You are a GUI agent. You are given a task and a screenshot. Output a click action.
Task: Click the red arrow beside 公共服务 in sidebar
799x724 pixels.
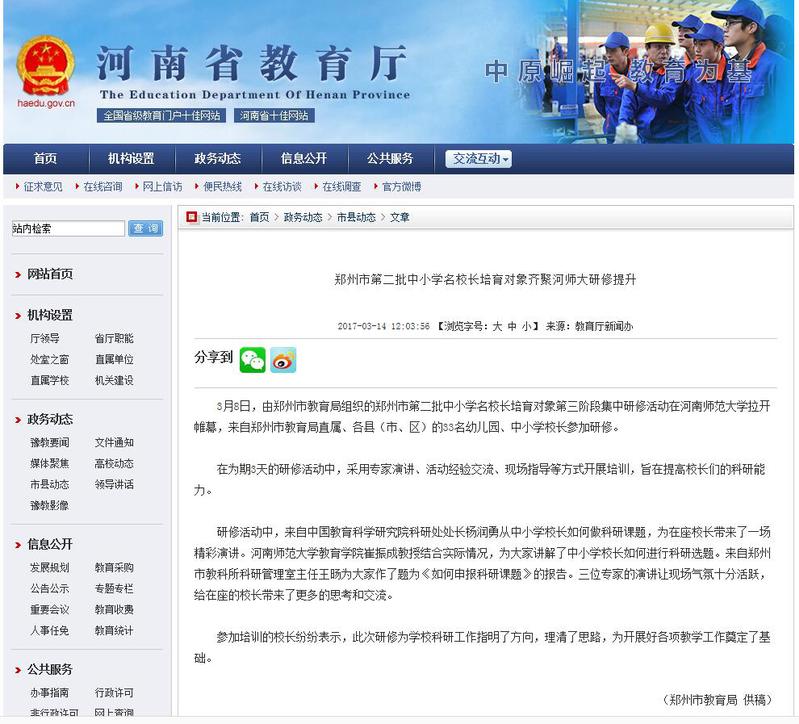17,670
